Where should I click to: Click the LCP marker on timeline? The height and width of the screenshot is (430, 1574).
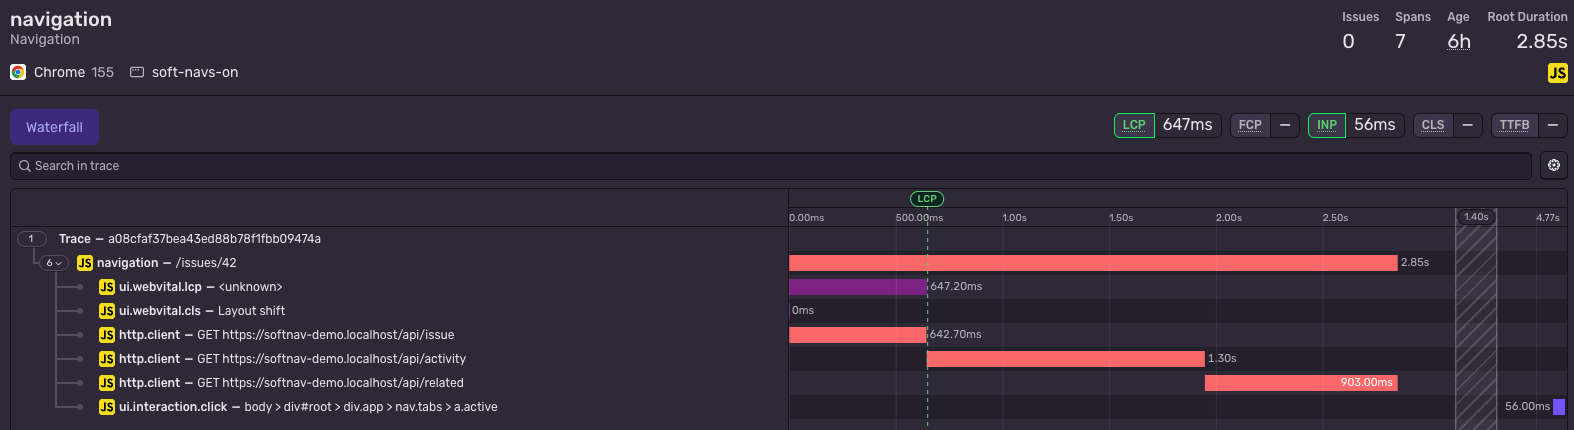point(927,199)
